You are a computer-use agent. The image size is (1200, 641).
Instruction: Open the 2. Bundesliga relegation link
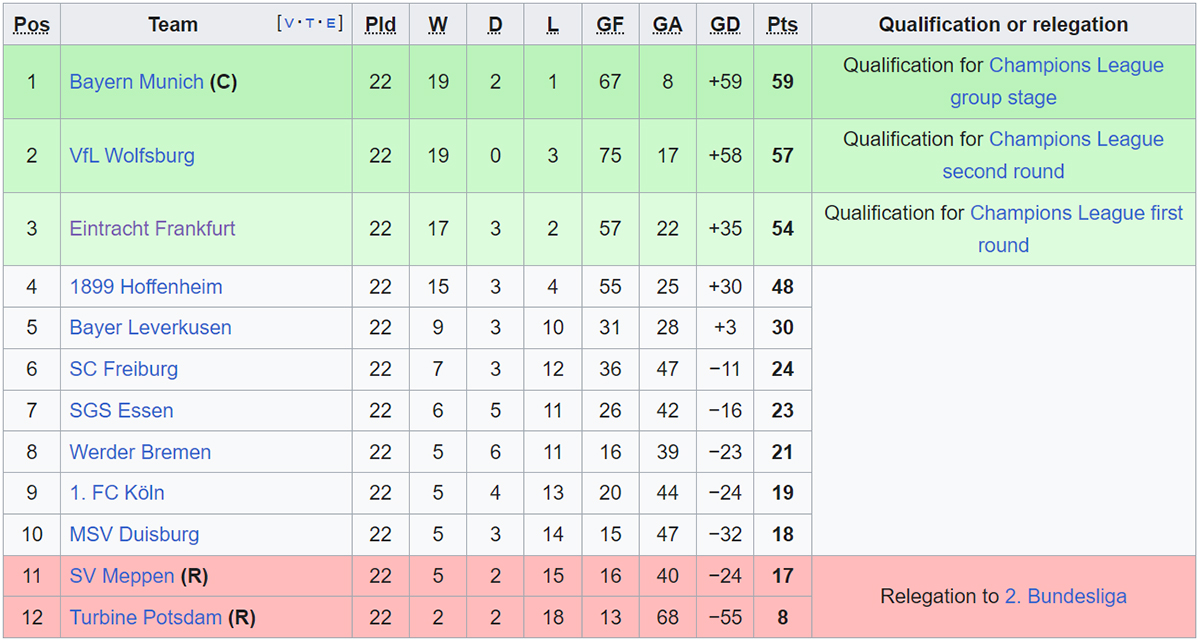click(1066, 597)
